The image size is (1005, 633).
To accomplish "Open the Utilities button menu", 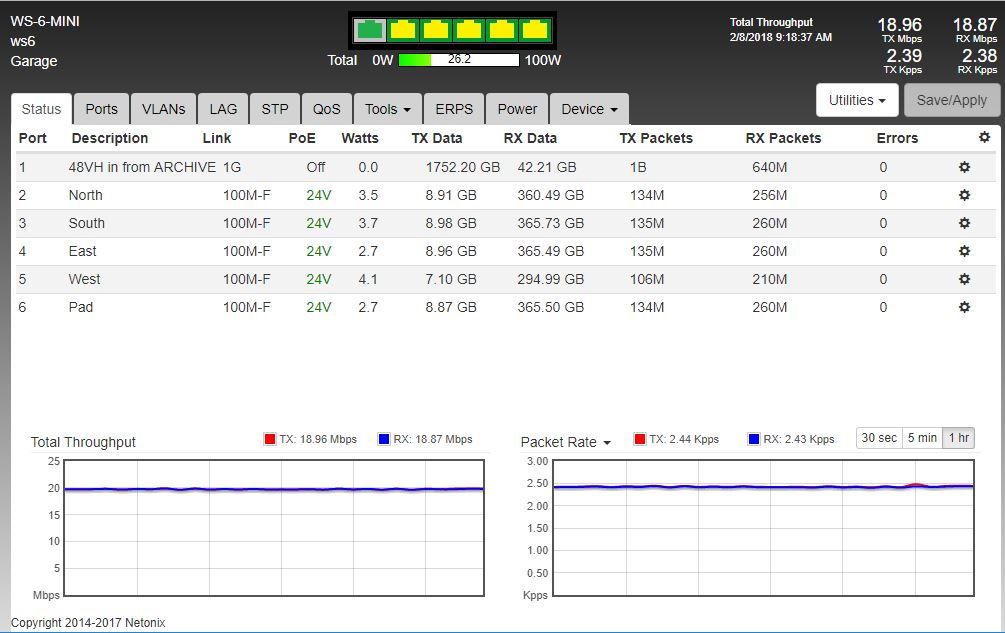I will 857,100.
